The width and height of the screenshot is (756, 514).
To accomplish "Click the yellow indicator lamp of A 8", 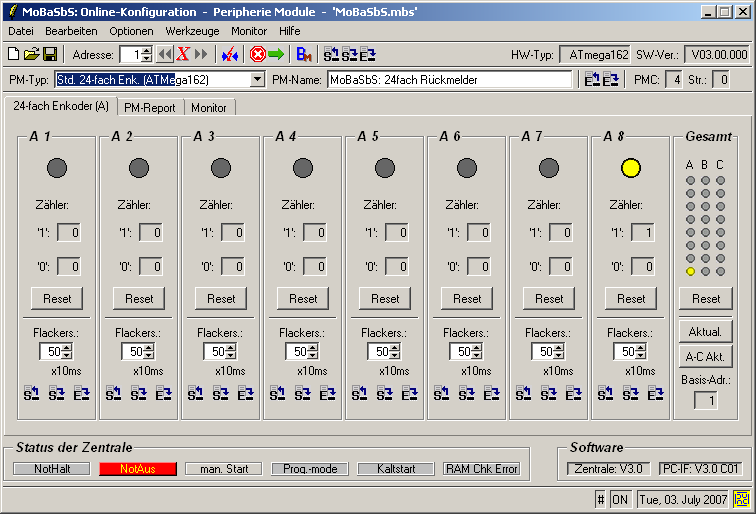I will (x=630, y=168).
